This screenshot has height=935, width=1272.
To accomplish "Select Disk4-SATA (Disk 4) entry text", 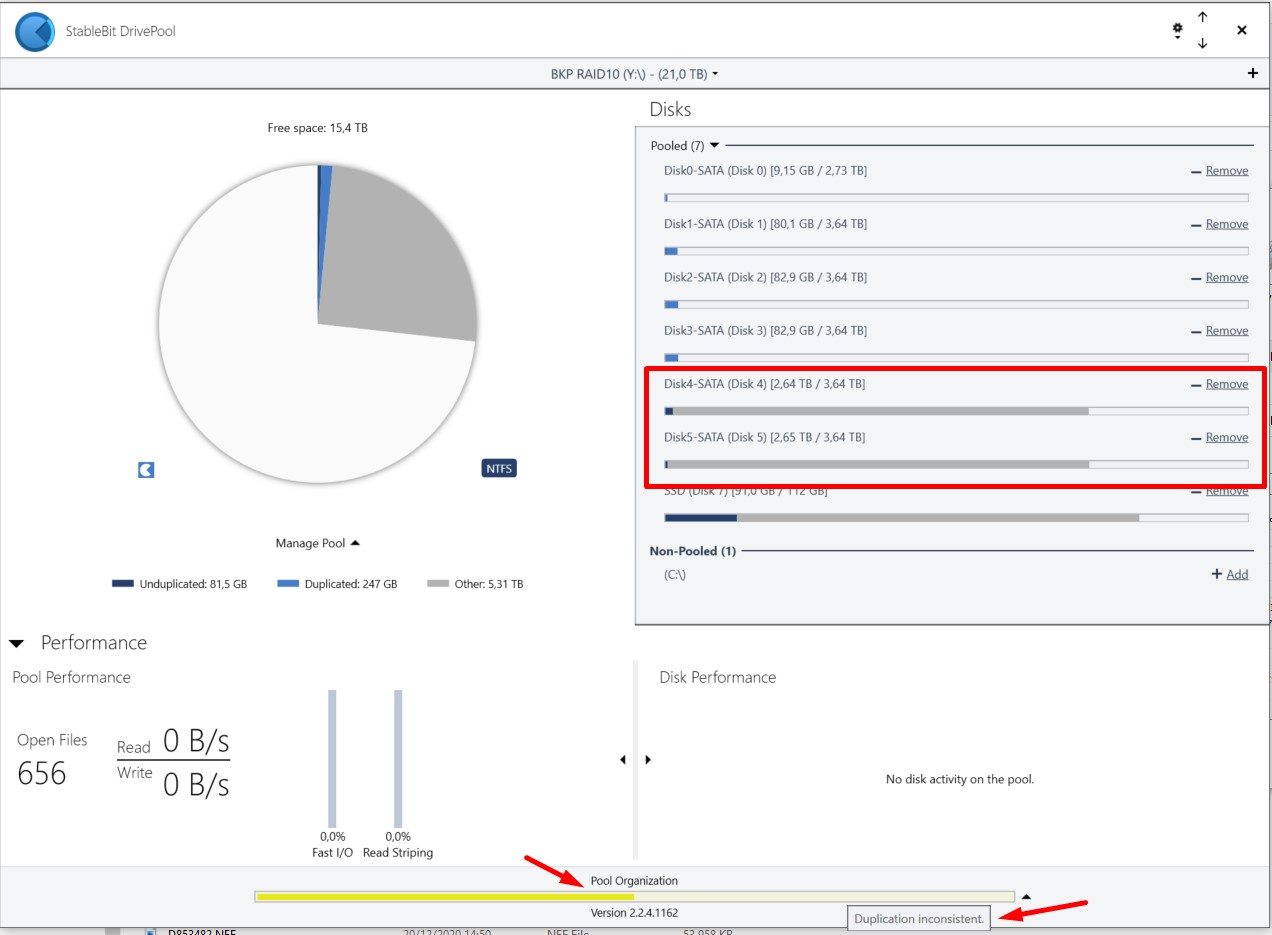I will [765, 384].
